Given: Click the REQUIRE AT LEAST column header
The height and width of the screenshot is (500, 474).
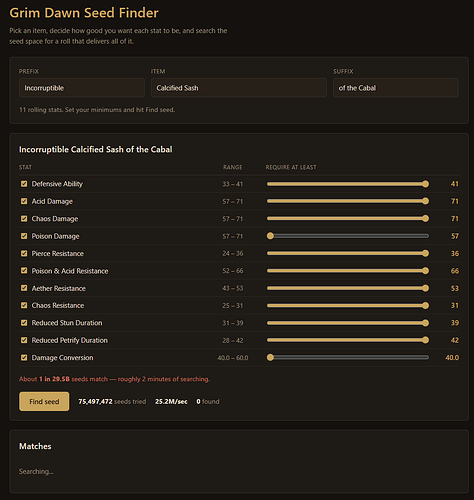Looking at the screenshot, I should point(291,167).
